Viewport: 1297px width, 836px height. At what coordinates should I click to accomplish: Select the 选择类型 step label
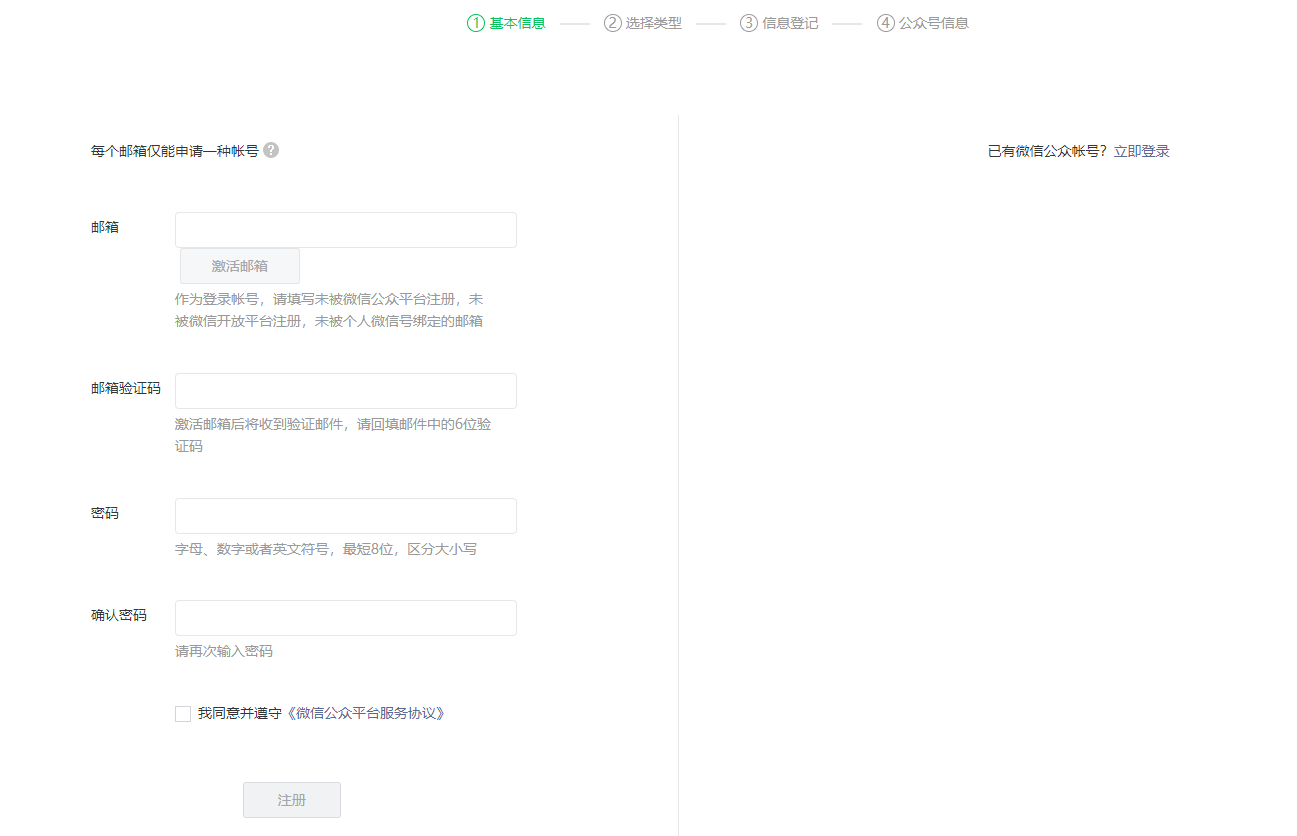coord(654,23)
